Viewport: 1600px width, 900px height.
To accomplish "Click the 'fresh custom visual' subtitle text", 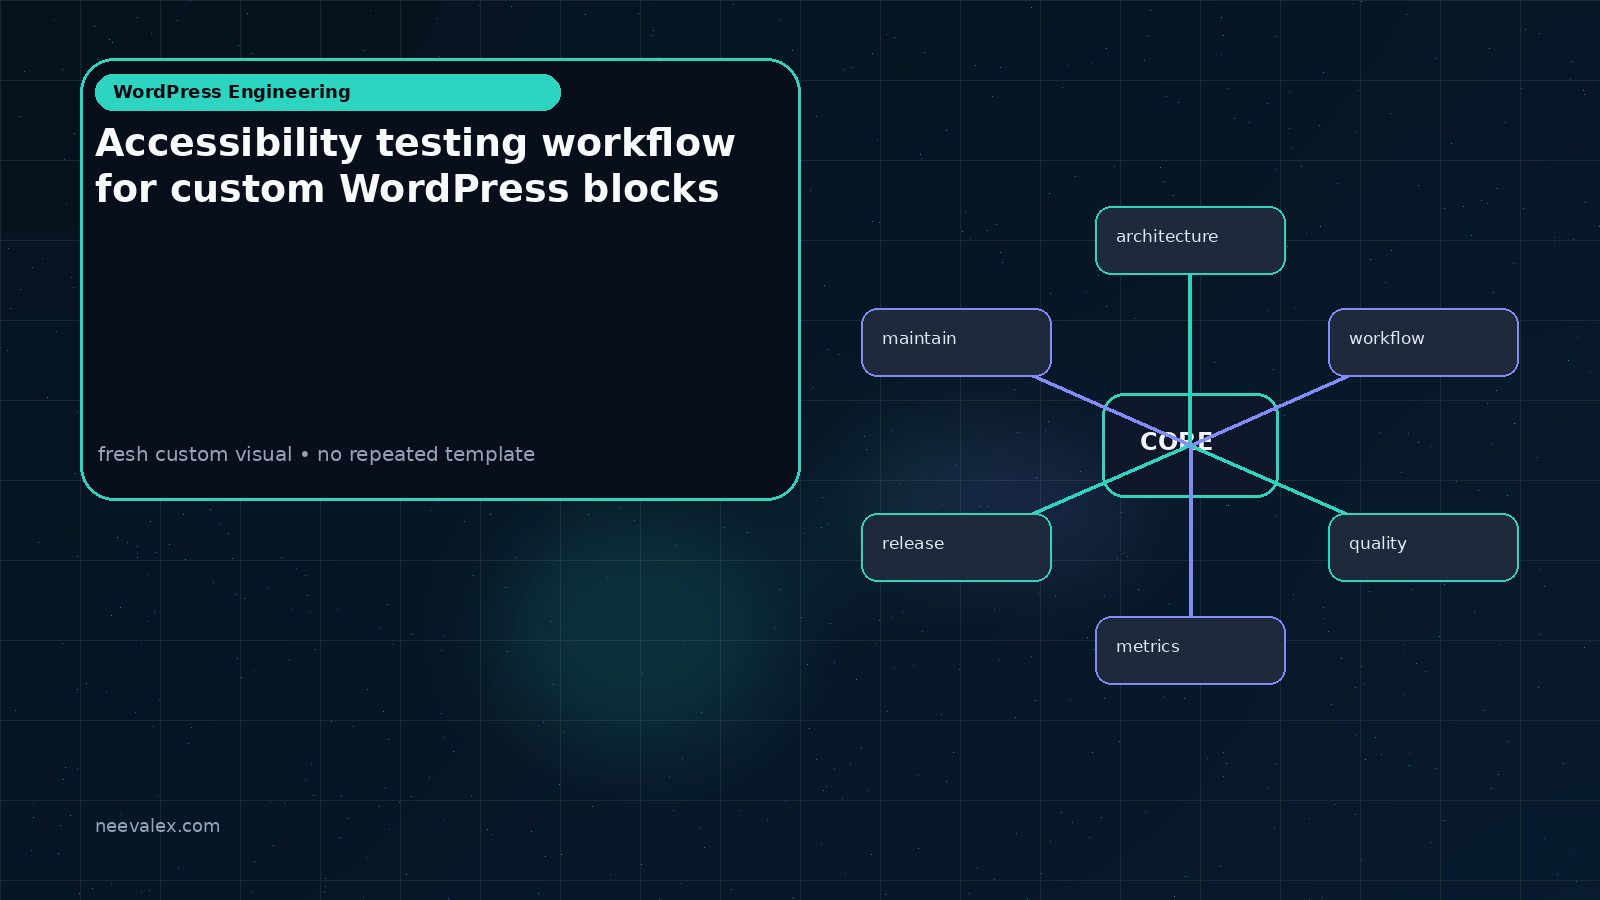I will [x=316, y=454].
